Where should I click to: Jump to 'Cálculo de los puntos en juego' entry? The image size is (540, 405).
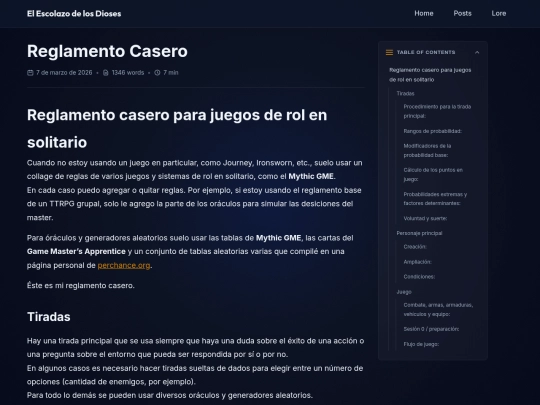click(x=433, y=175)
